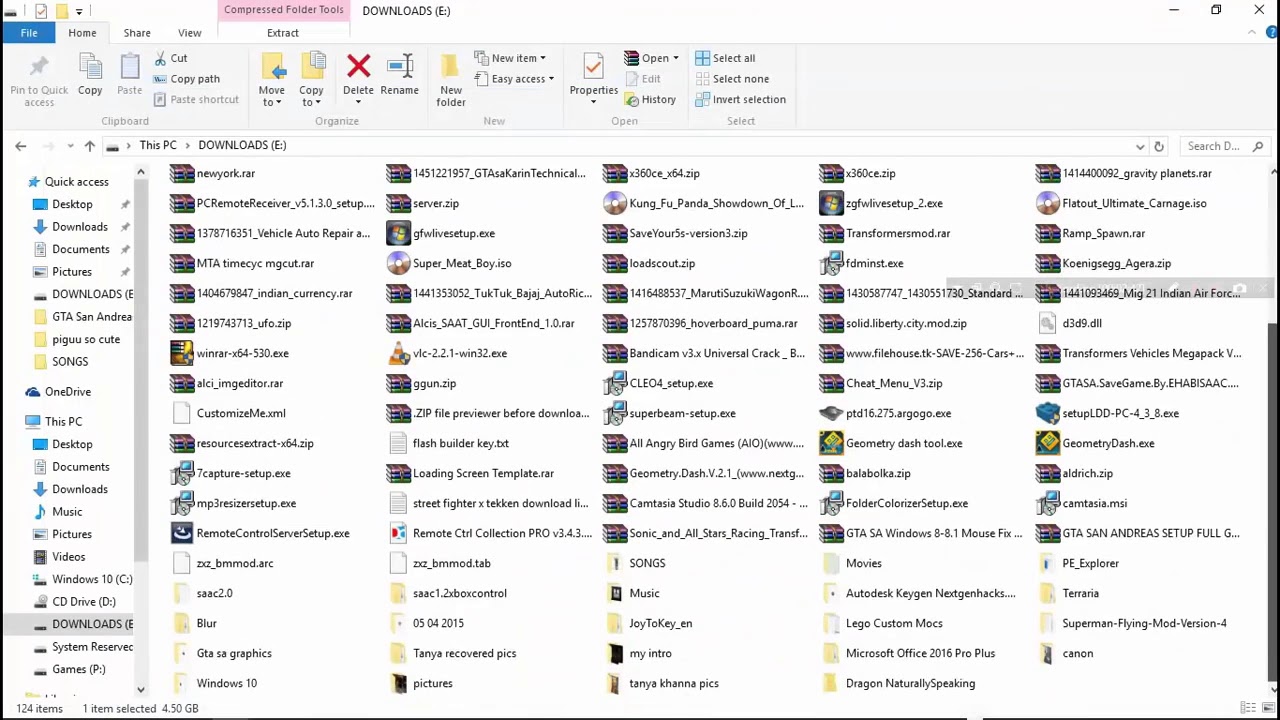Open the Move to dropdown arrow
Screen dimensions: 1280x720
pyautogui.click(x=277, y=103)
